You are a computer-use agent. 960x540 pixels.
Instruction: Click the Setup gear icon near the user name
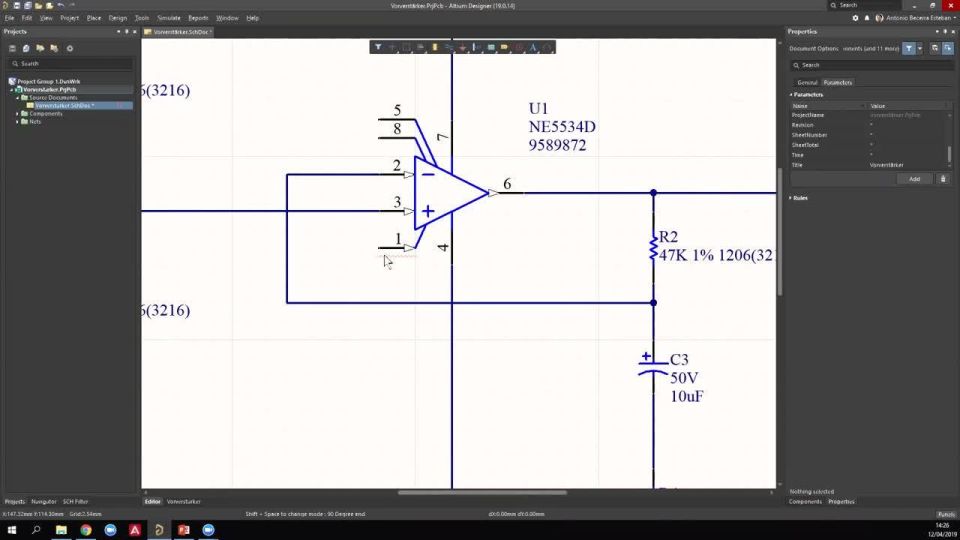click(x=855, y=18)
